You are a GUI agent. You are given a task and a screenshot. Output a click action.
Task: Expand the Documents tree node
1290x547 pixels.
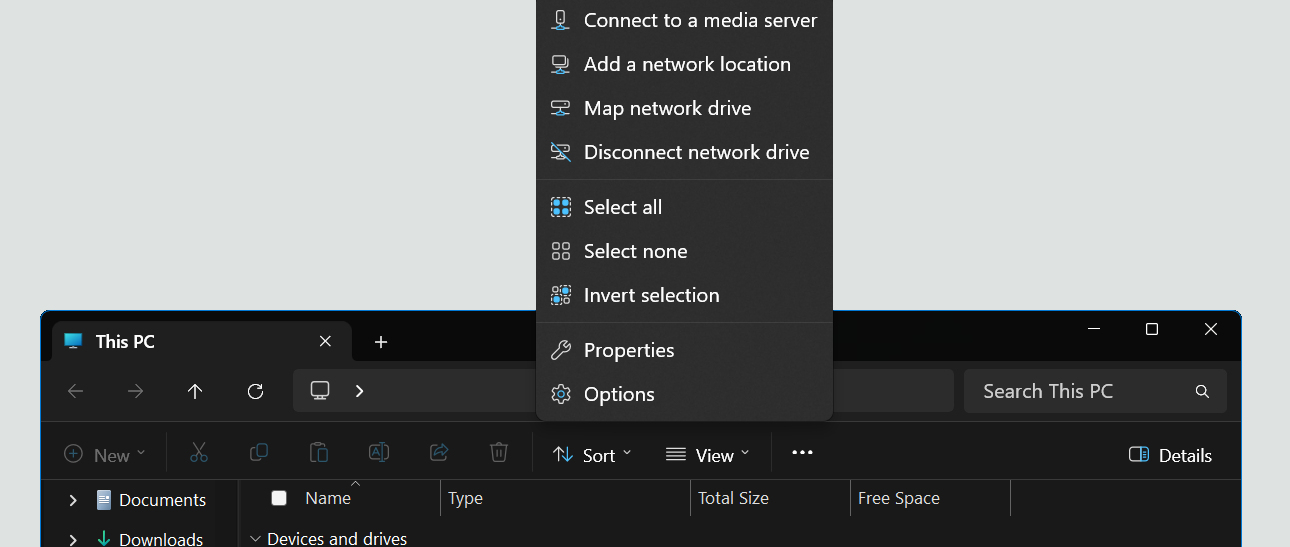coord(72,500)
